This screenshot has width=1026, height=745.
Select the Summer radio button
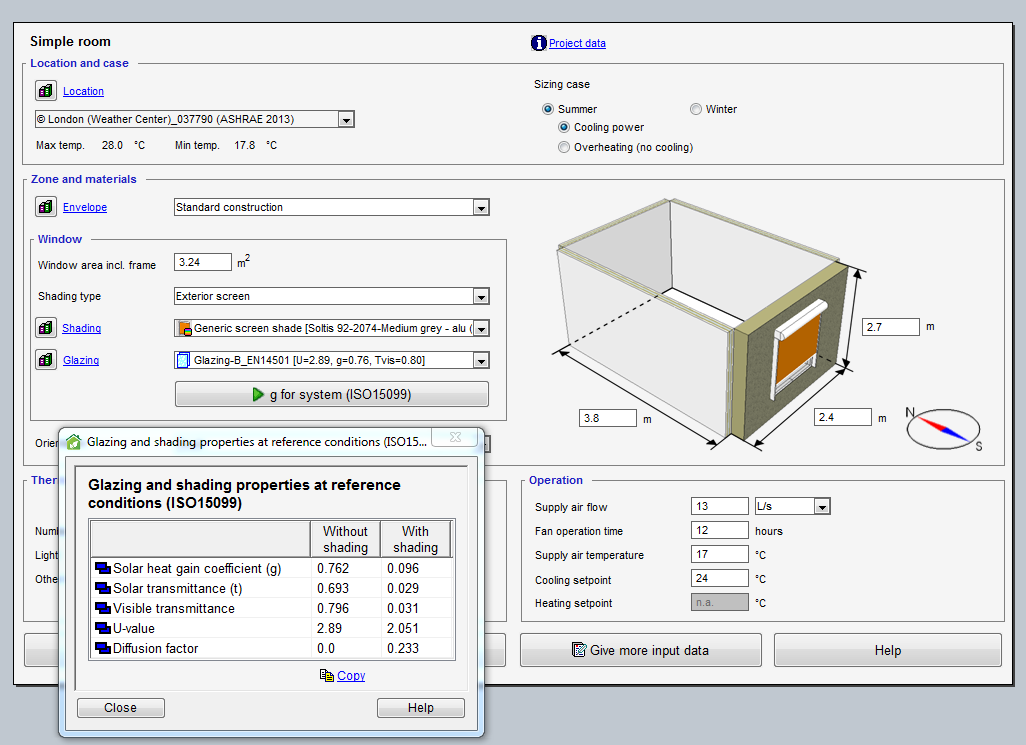(547, 108)
